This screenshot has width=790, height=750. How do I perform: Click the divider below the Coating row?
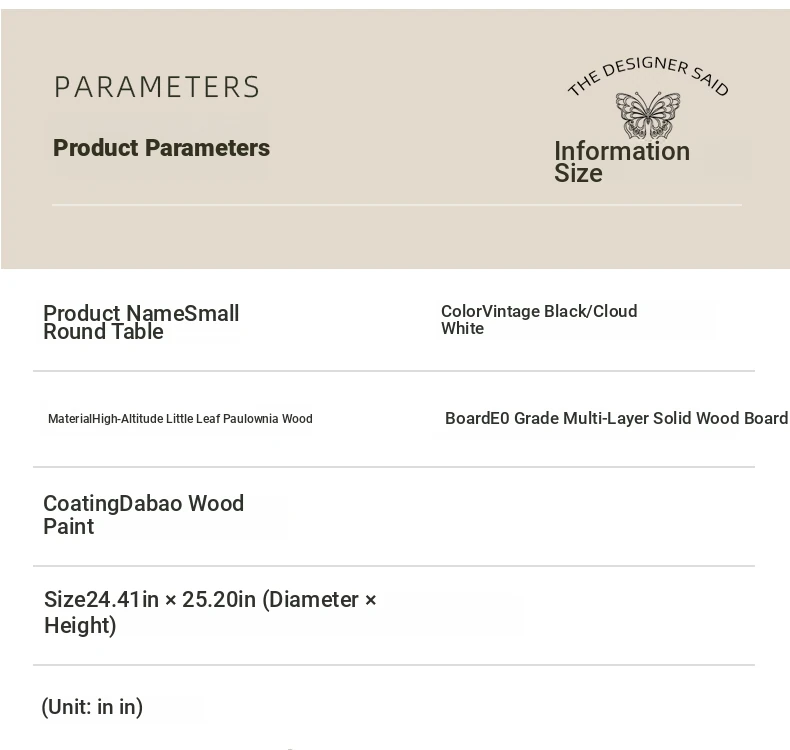(394, 566)
